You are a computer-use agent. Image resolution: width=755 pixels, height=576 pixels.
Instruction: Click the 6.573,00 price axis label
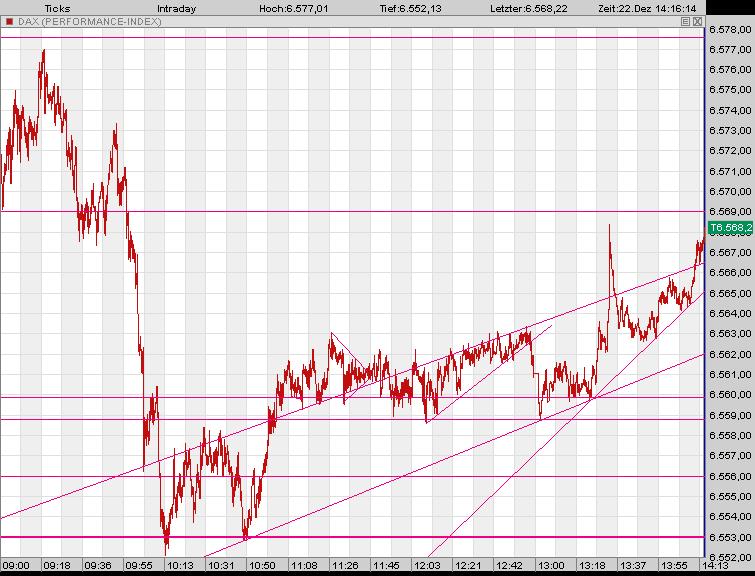731,131
